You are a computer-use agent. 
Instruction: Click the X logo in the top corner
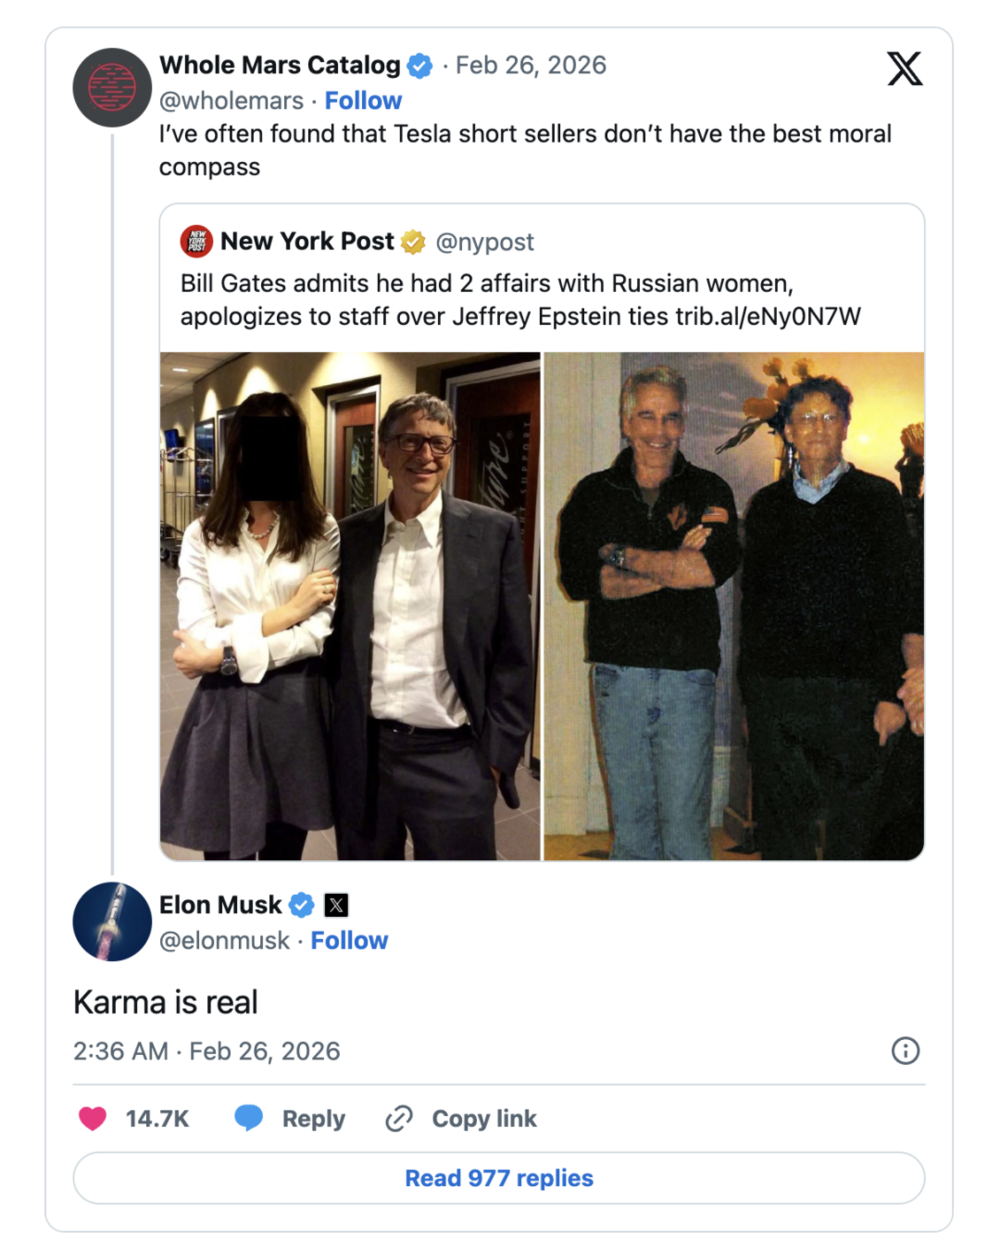pos(904,69)
